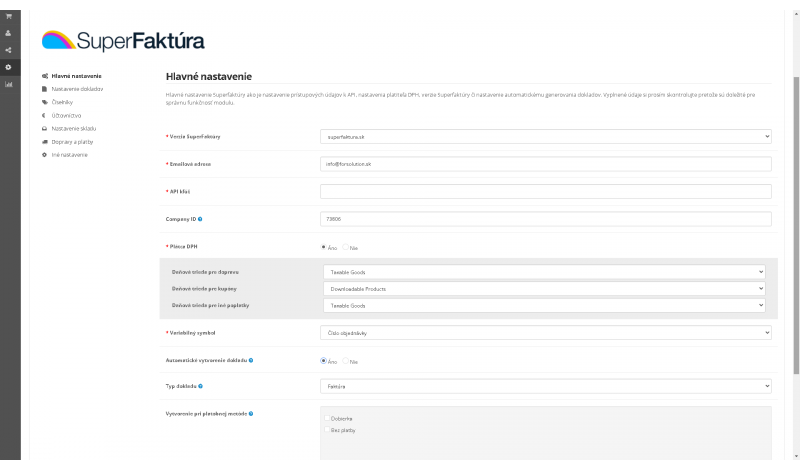Image resolution: width=800 pixels, height=470 pixels.
Task: Select Áno for Platca DPH
Action: [323, 247]
